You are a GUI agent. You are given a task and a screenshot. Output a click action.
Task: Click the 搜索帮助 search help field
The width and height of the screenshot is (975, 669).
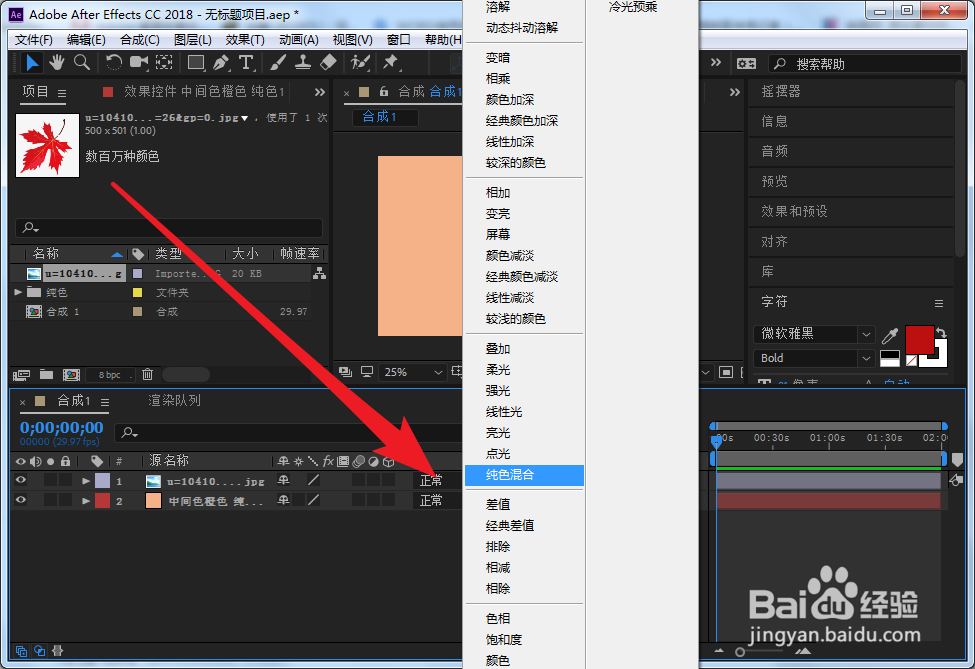tap(865, 63)
